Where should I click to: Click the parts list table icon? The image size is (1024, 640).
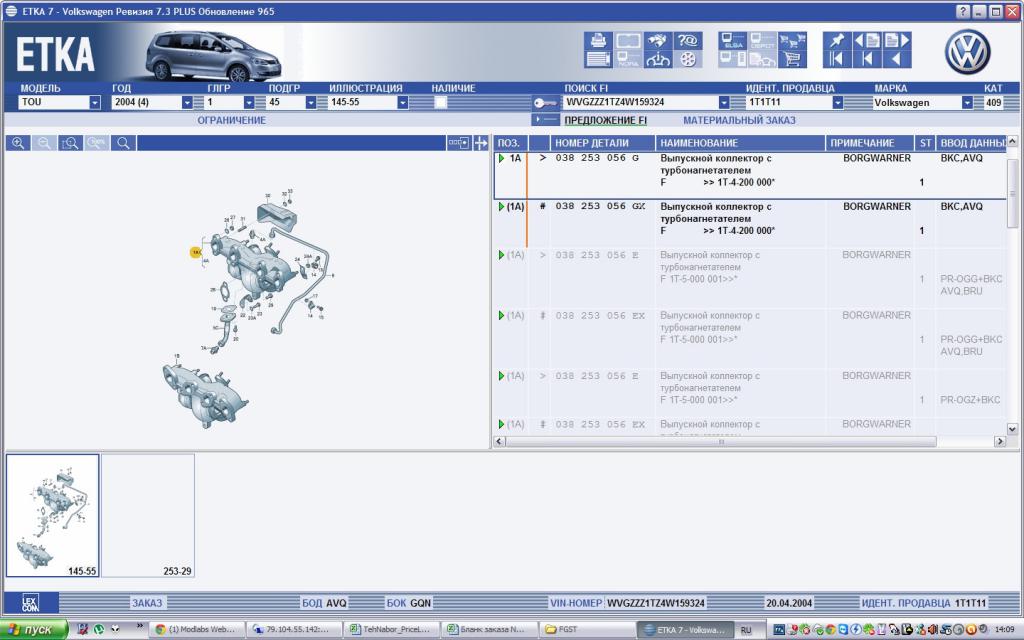pyautogui.click(x=598, y=59)
